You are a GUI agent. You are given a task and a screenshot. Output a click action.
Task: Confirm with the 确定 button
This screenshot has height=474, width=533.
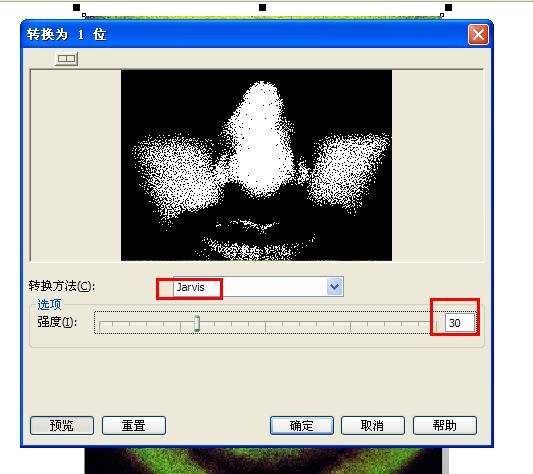302,425
